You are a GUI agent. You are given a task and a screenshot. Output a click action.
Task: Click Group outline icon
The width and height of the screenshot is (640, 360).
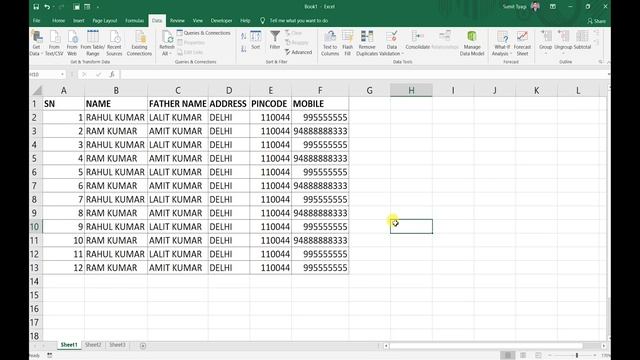click(x=546, y=41)
